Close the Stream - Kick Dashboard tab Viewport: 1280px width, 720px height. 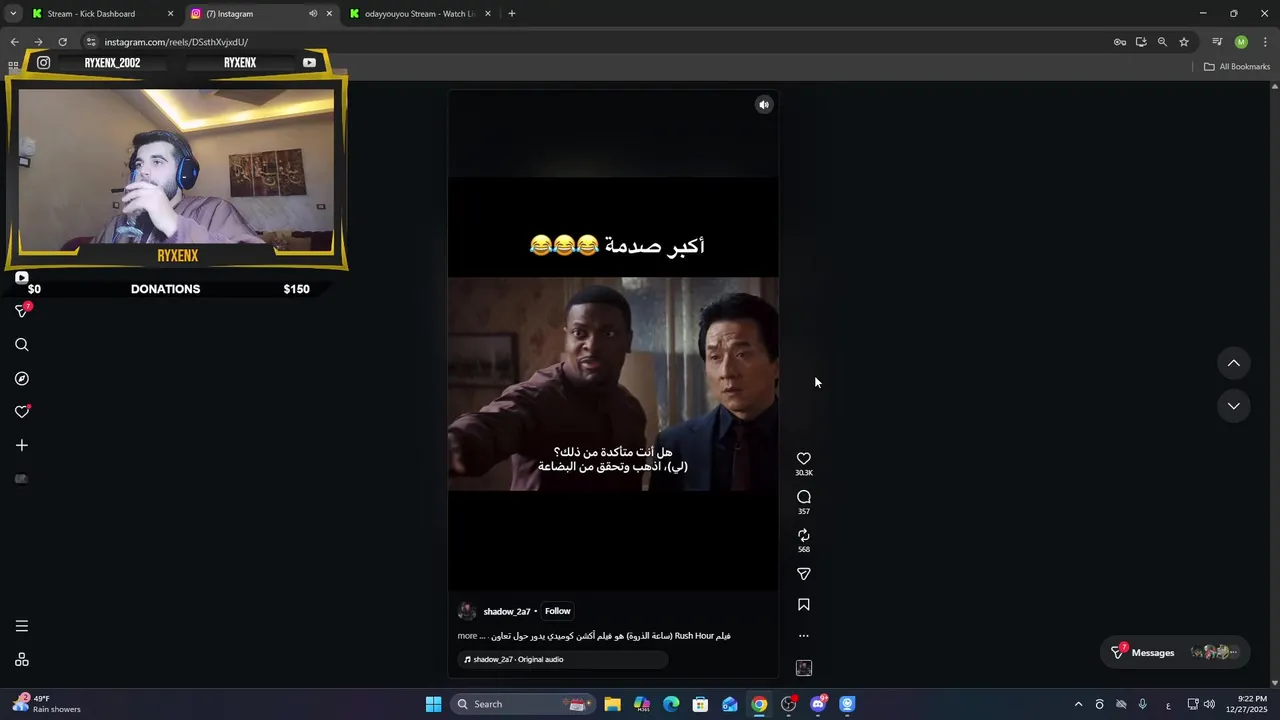point(170,14)
